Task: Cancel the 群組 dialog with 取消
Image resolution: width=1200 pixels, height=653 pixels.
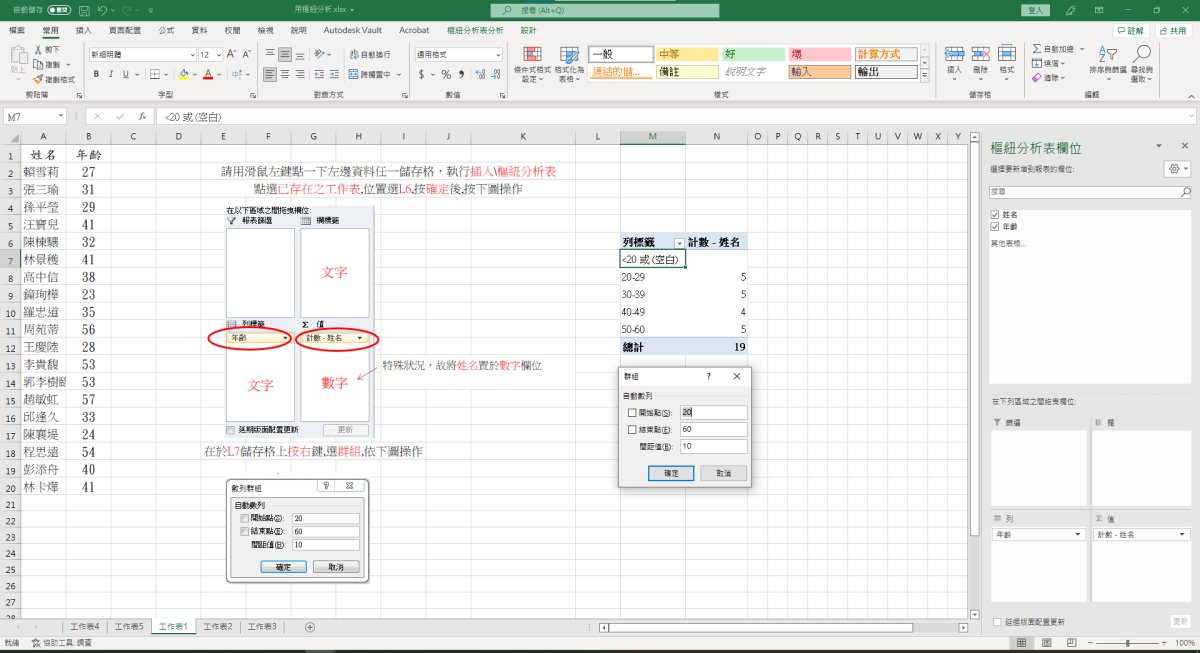Action: [723, 473]
